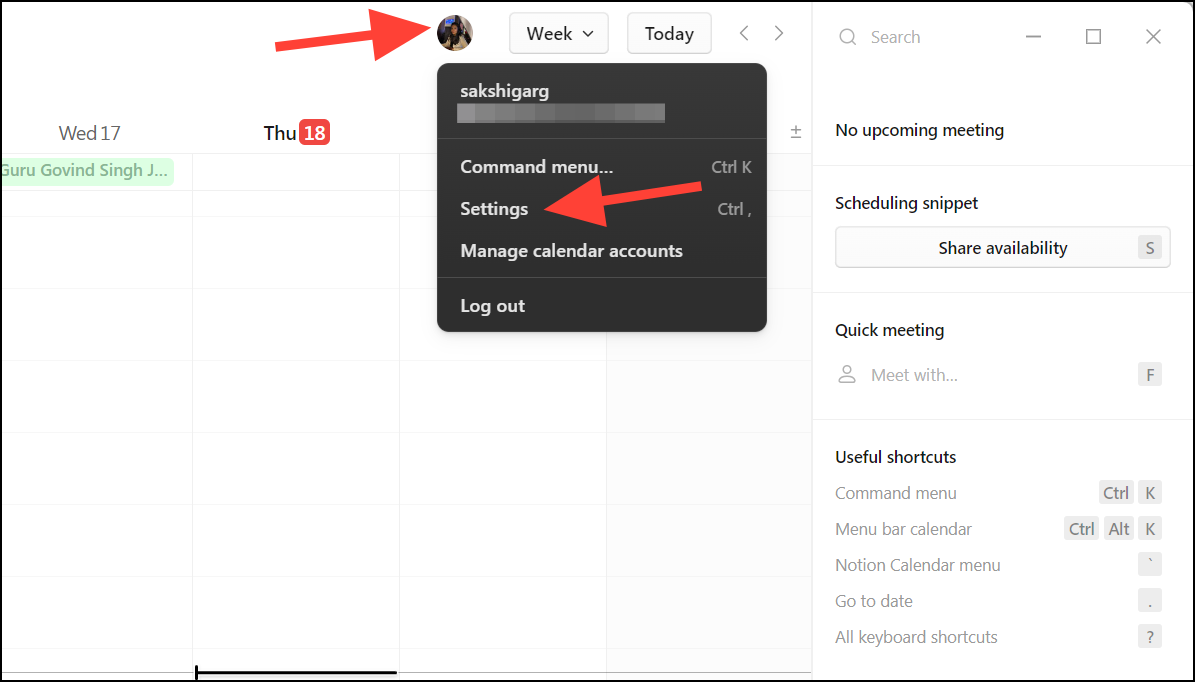Click the Scheduling snippet heading
Image resolution: width=1195 pixels, height=682 pixels.
point(906,203)
